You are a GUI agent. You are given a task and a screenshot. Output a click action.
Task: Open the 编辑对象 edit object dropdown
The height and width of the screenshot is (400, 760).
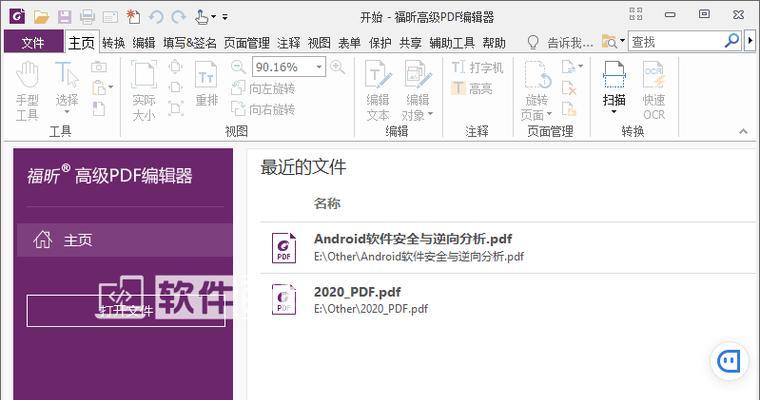(x=417, y=90)
